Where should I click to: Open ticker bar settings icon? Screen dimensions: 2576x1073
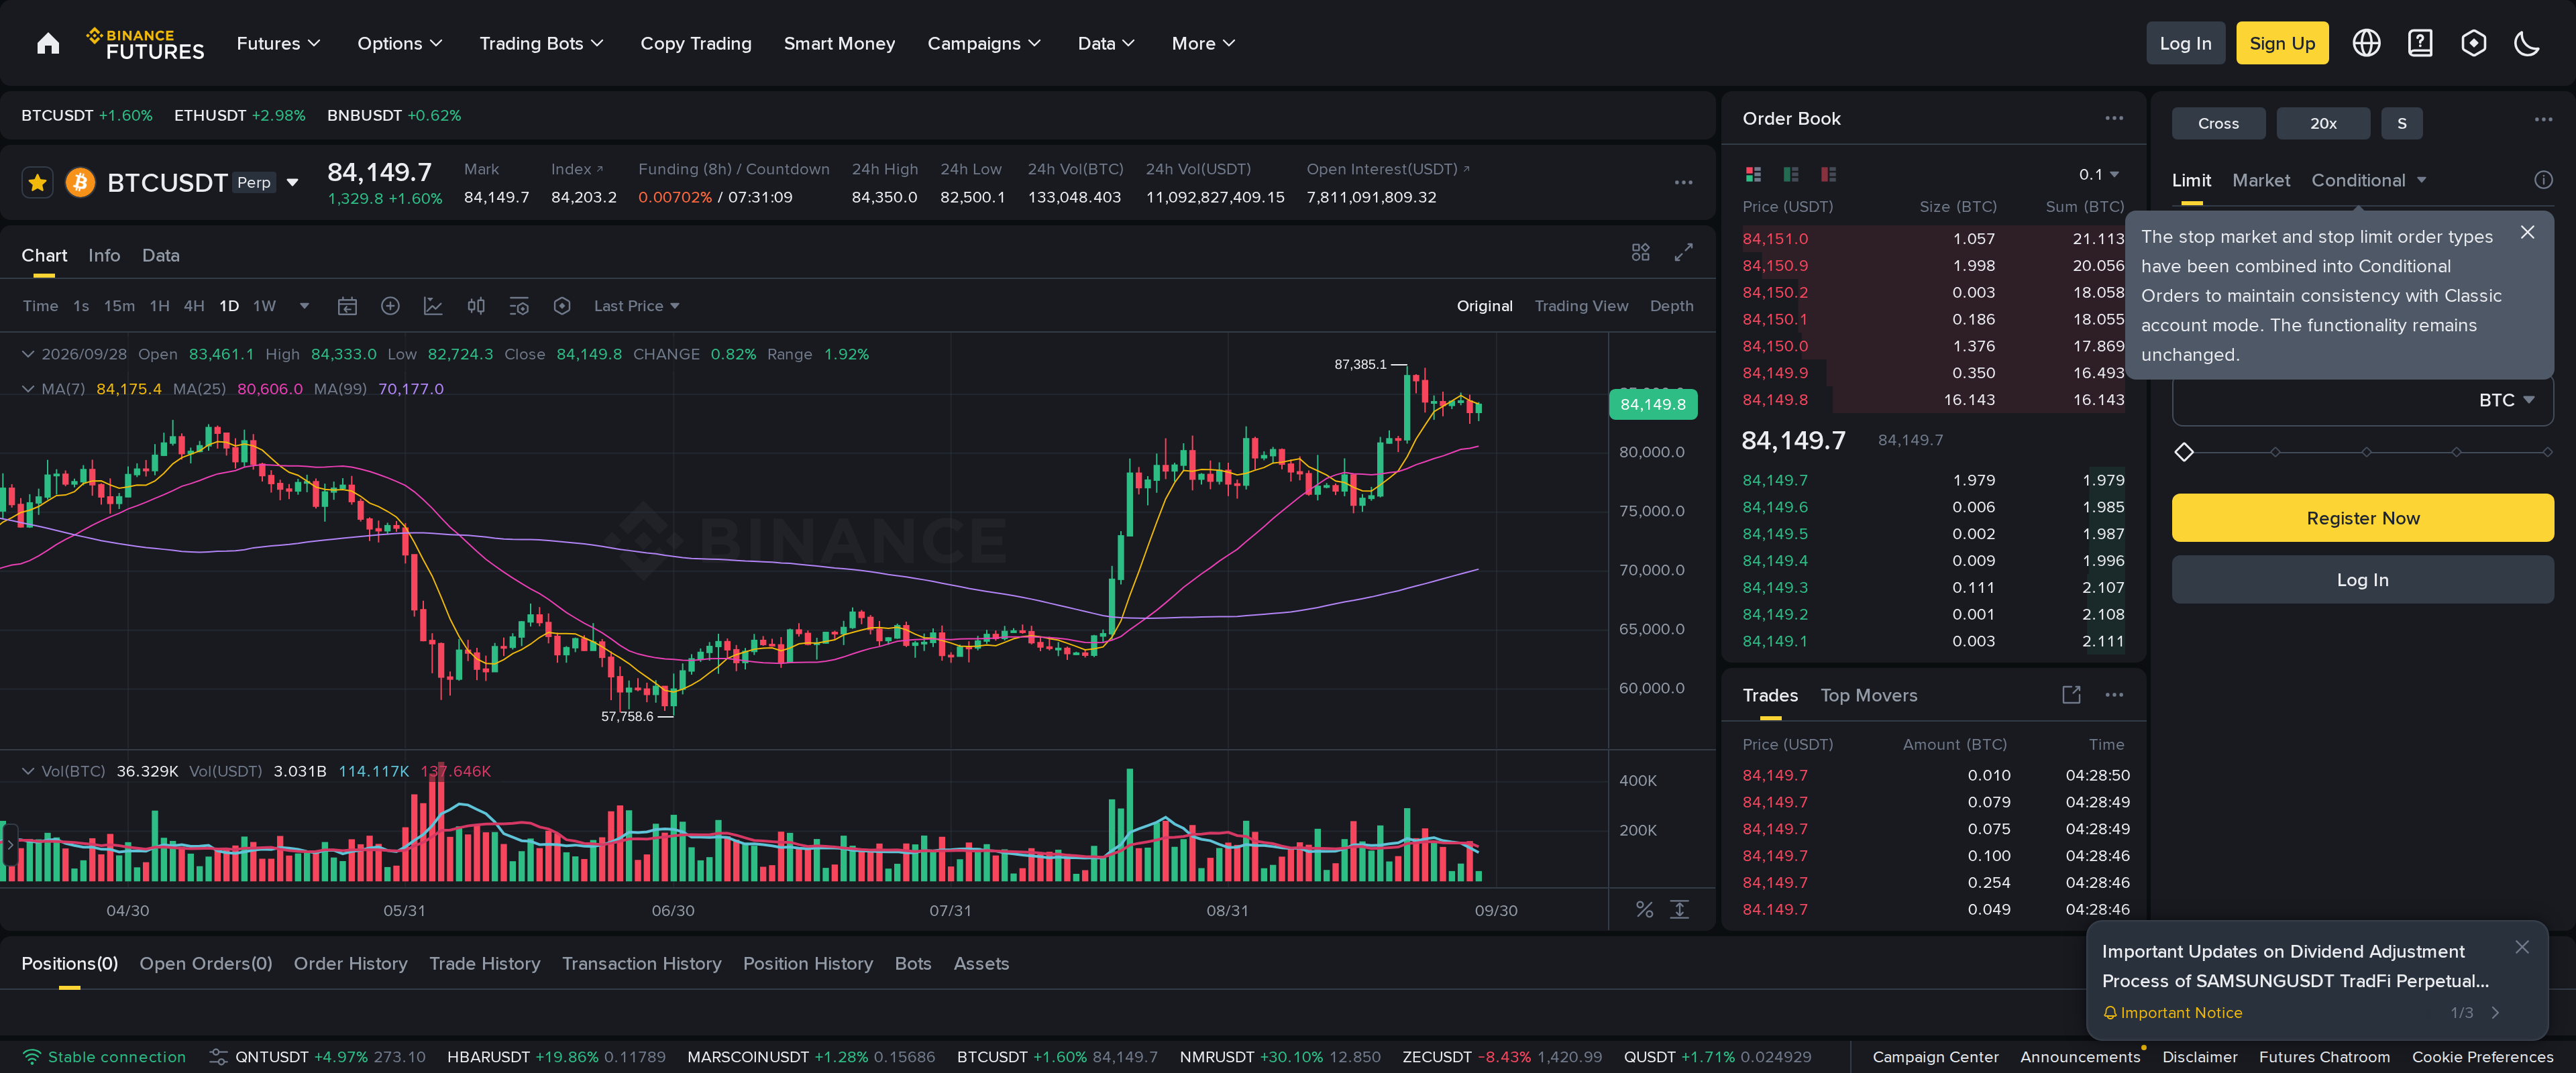tap(218, 1056)
